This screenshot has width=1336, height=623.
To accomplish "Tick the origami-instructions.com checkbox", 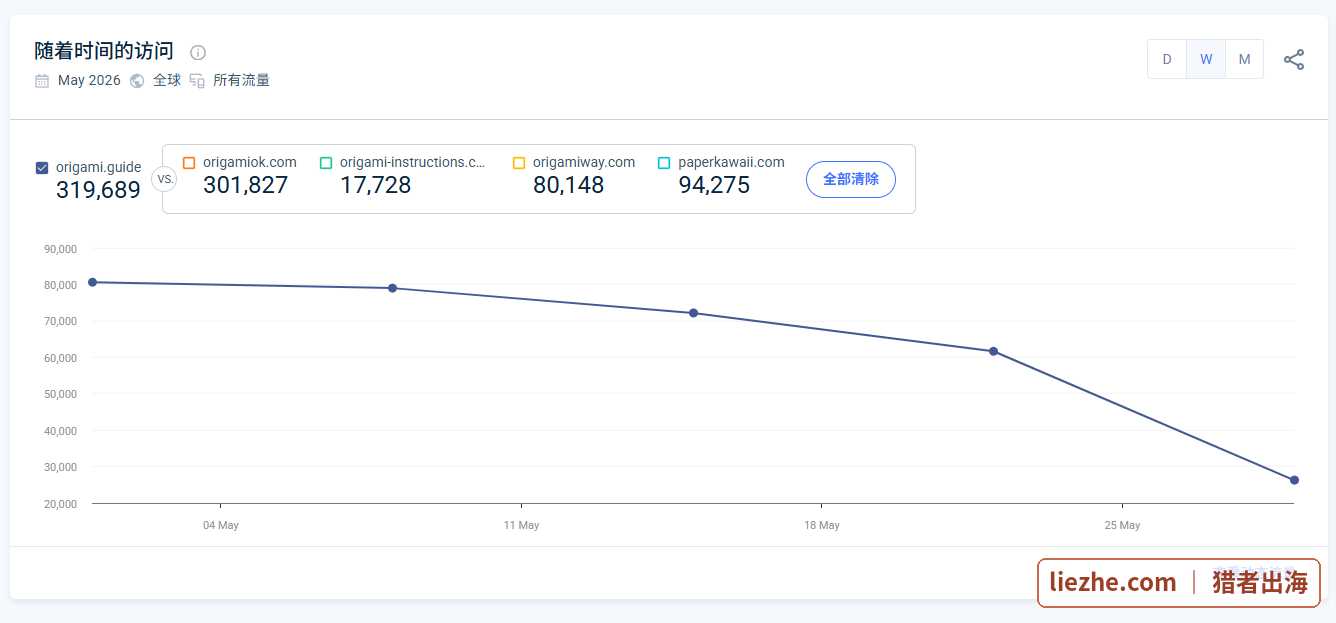I will click(x=326, y=163).
